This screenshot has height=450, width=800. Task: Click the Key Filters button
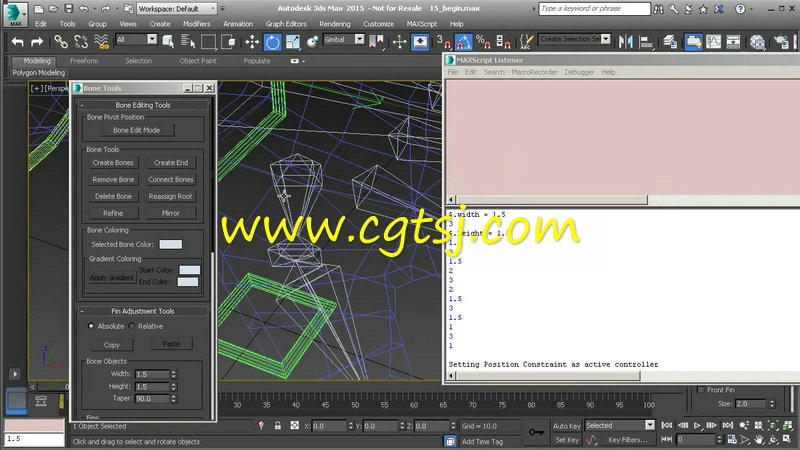tap(628, 440)
